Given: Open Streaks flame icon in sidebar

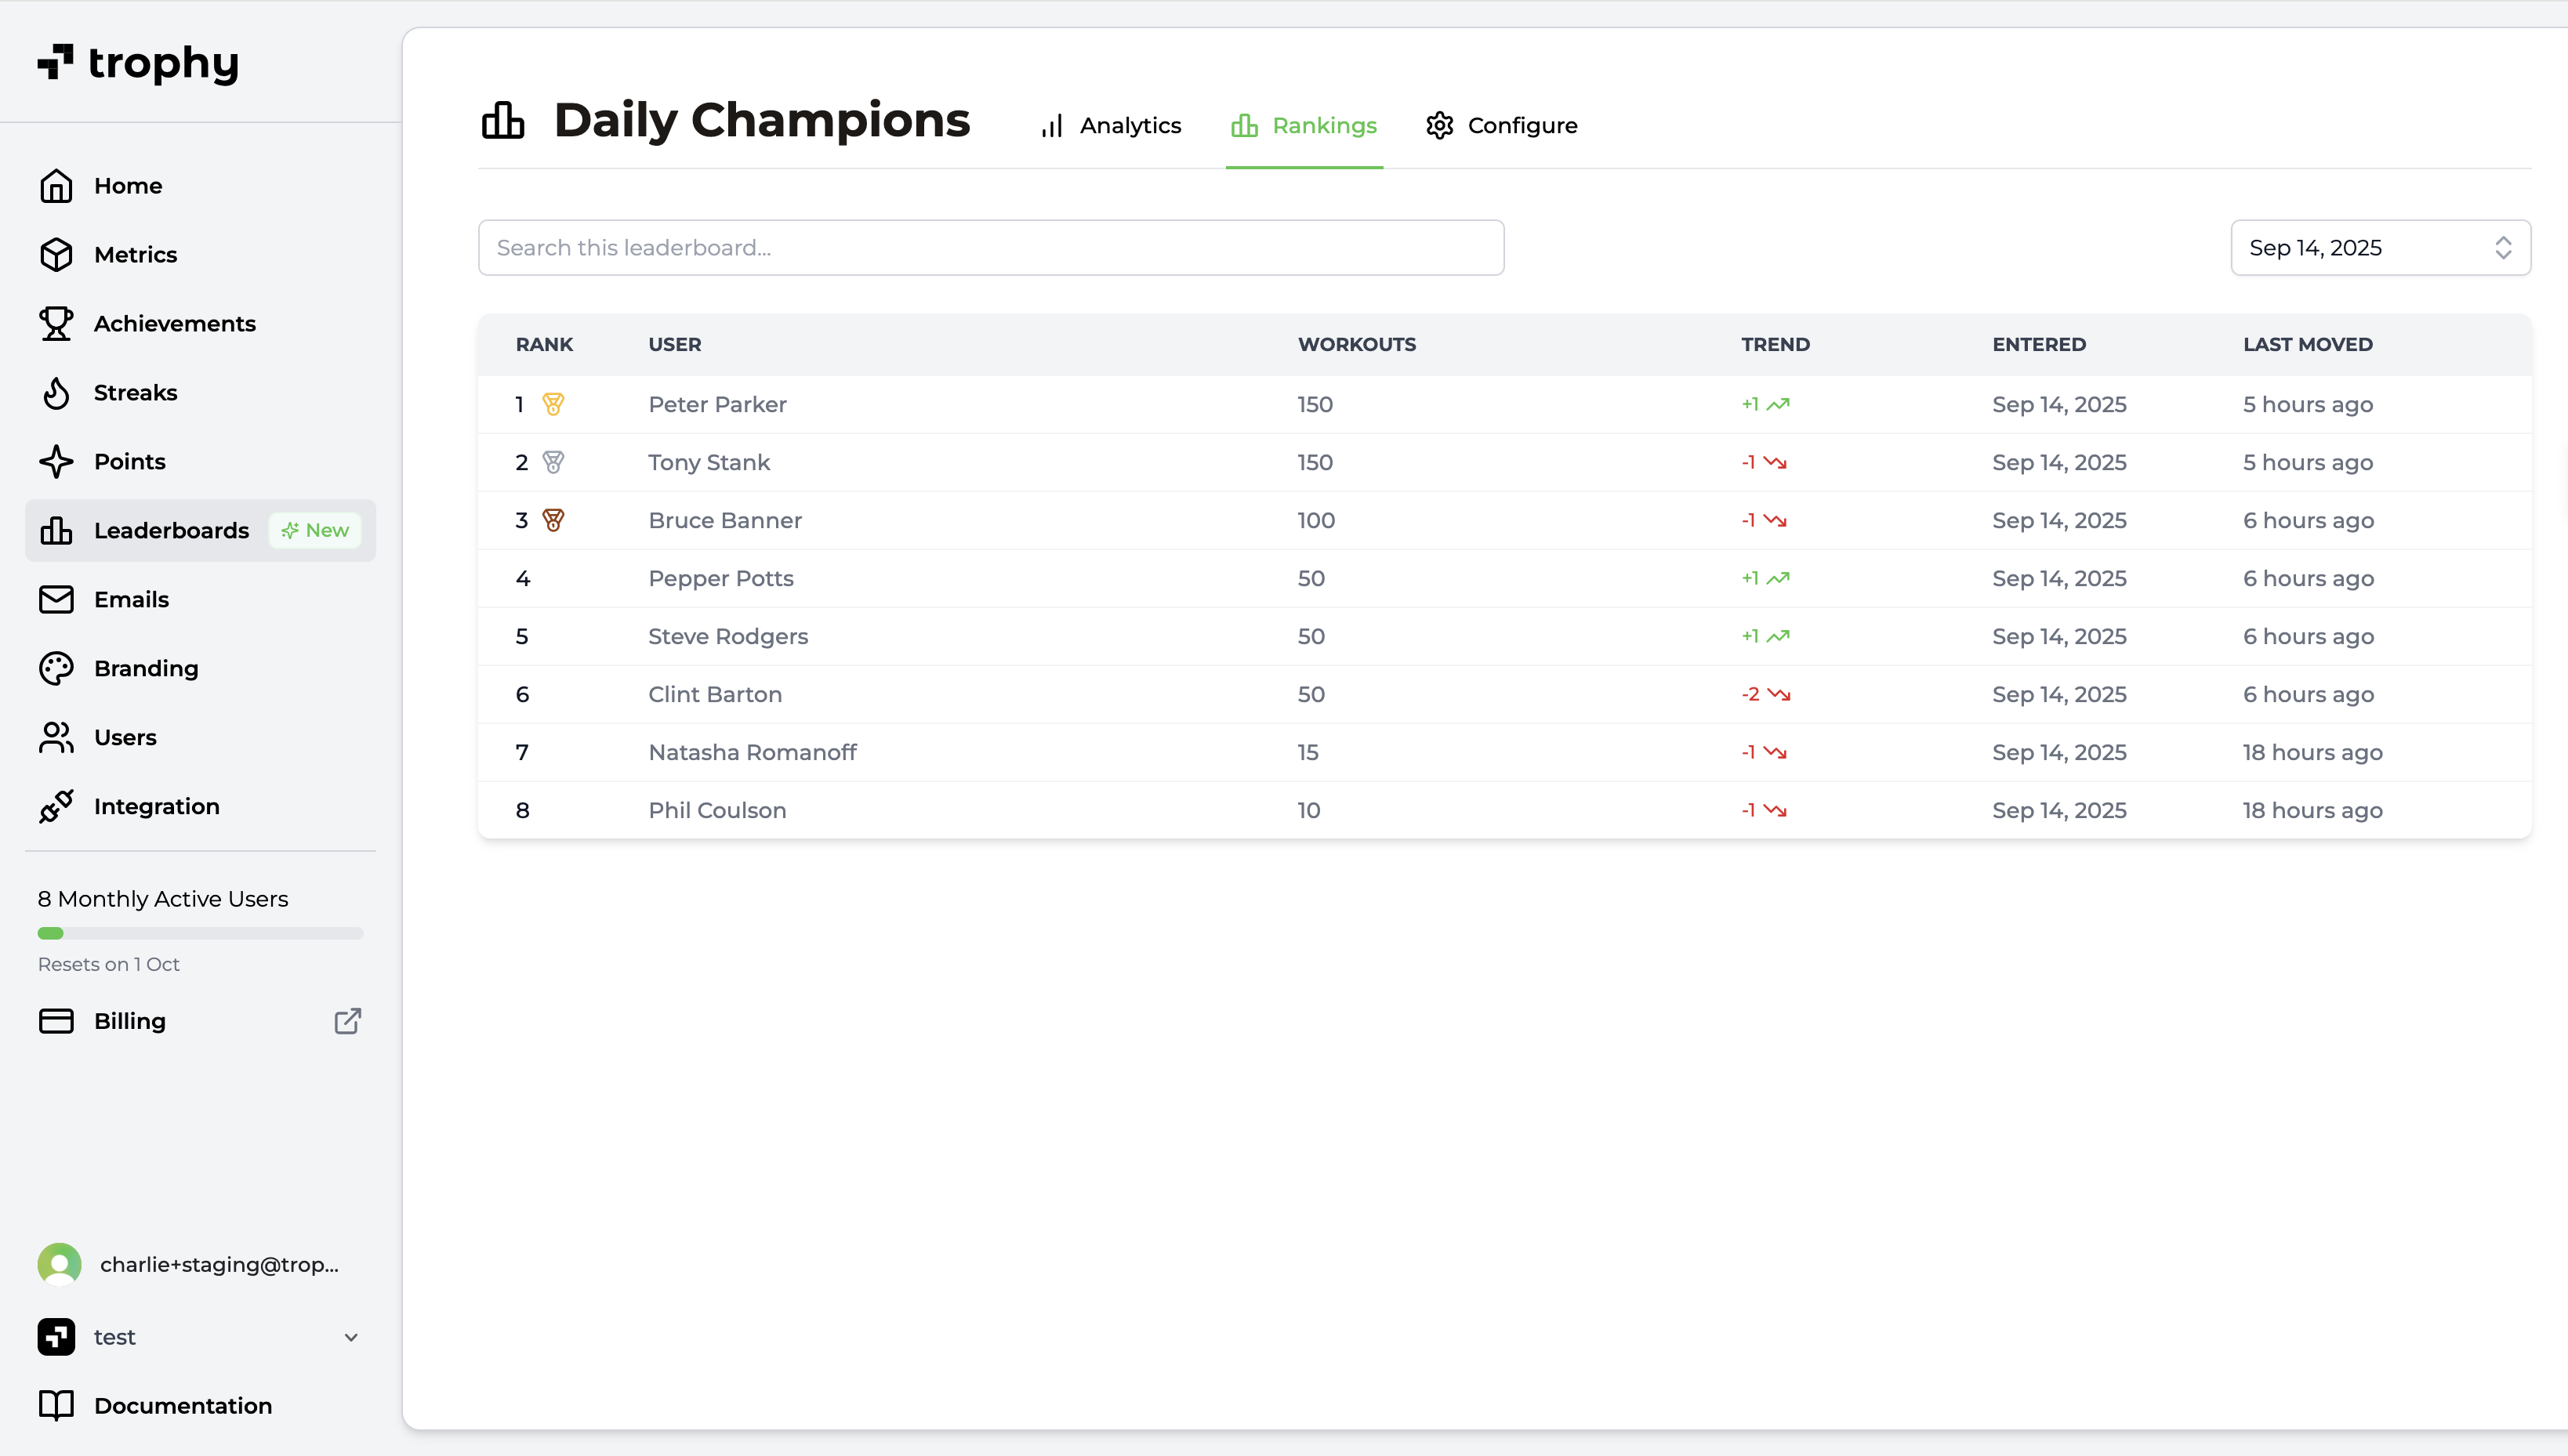Looking at the screenshot, I should 56,393.
